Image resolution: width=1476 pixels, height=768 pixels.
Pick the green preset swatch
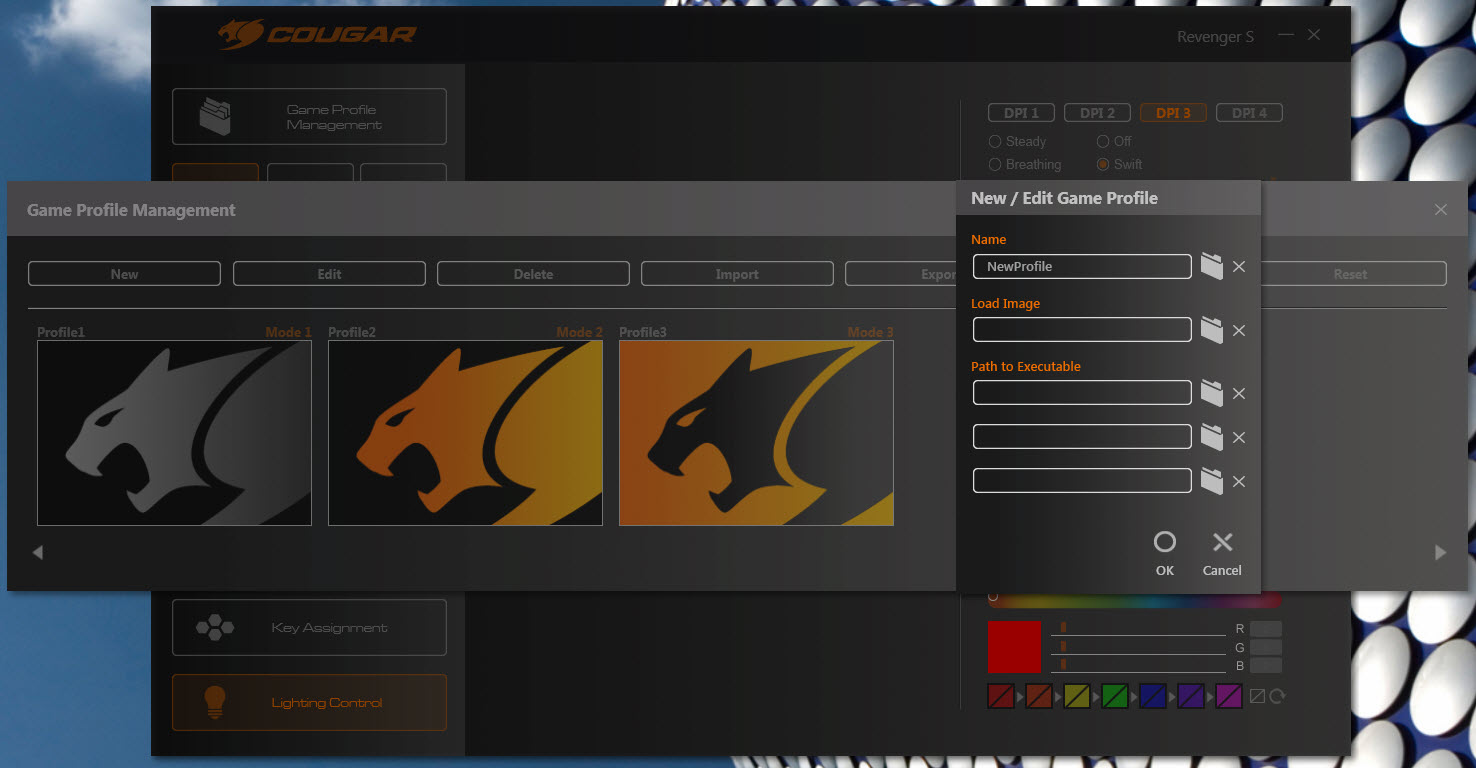click(x=1115, y=696)
